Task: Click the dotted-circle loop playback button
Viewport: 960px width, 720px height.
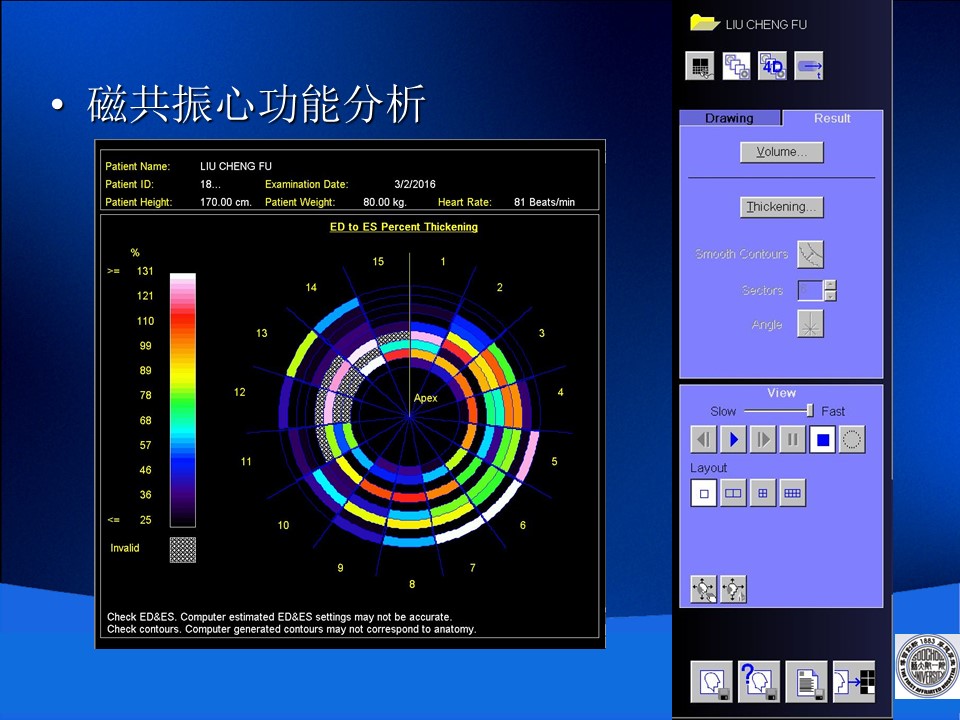Action: [852, 439]
